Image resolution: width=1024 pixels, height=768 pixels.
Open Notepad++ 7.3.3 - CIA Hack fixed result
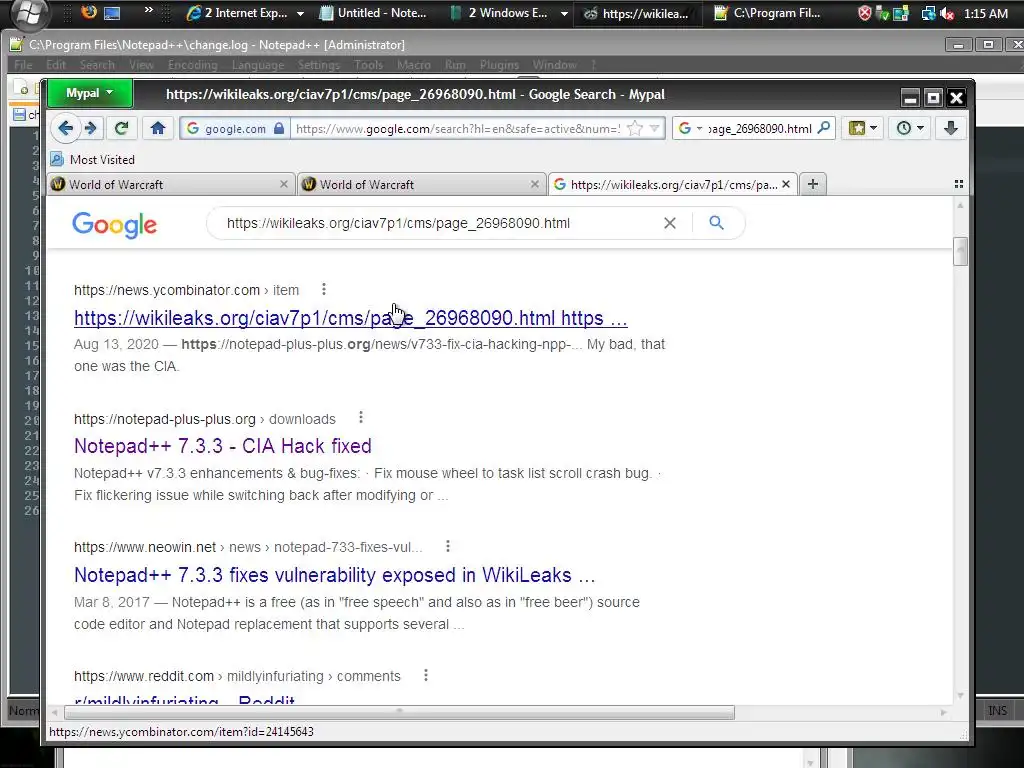pos(223,446)
